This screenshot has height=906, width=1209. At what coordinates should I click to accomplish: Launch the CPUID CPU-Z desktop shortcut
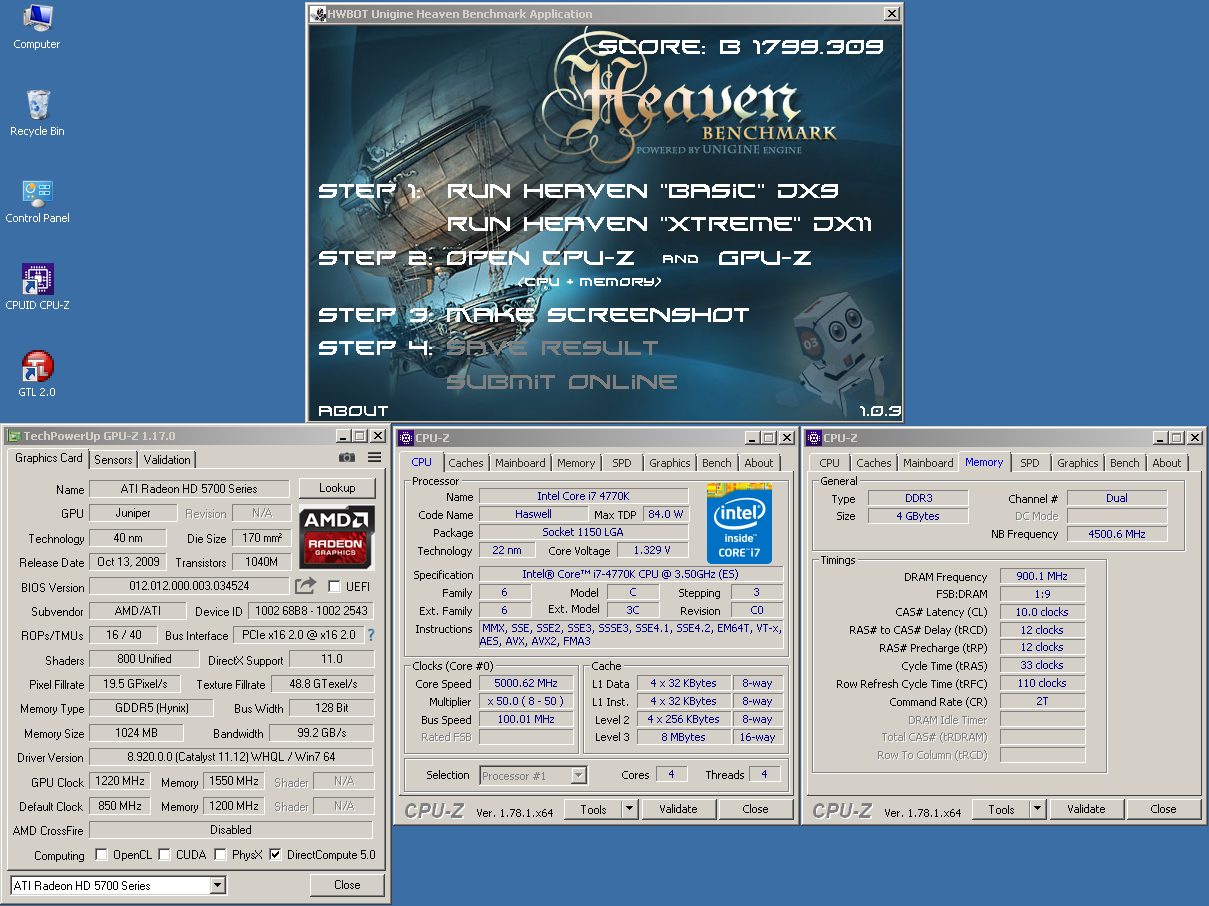tap(37, 287)
